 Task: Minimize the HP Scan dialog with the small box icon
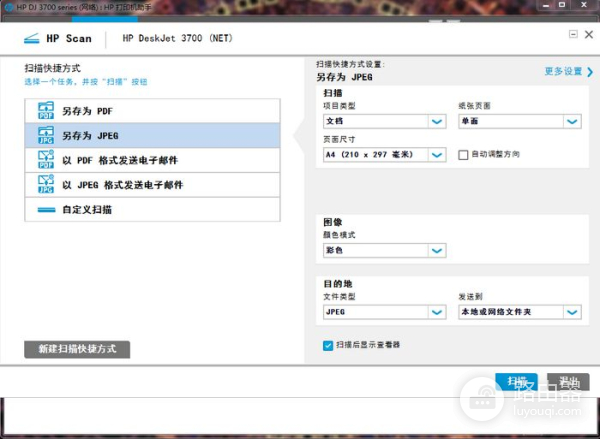573,34
